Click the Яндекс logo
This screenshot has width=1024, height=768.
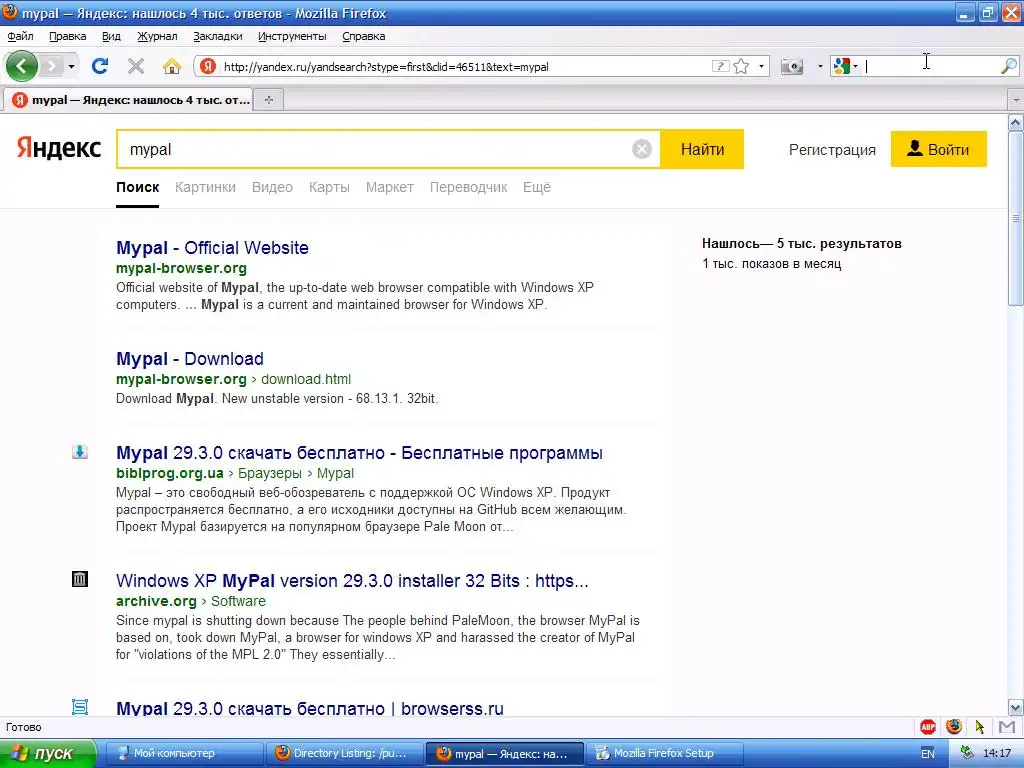tap(59, 148)
